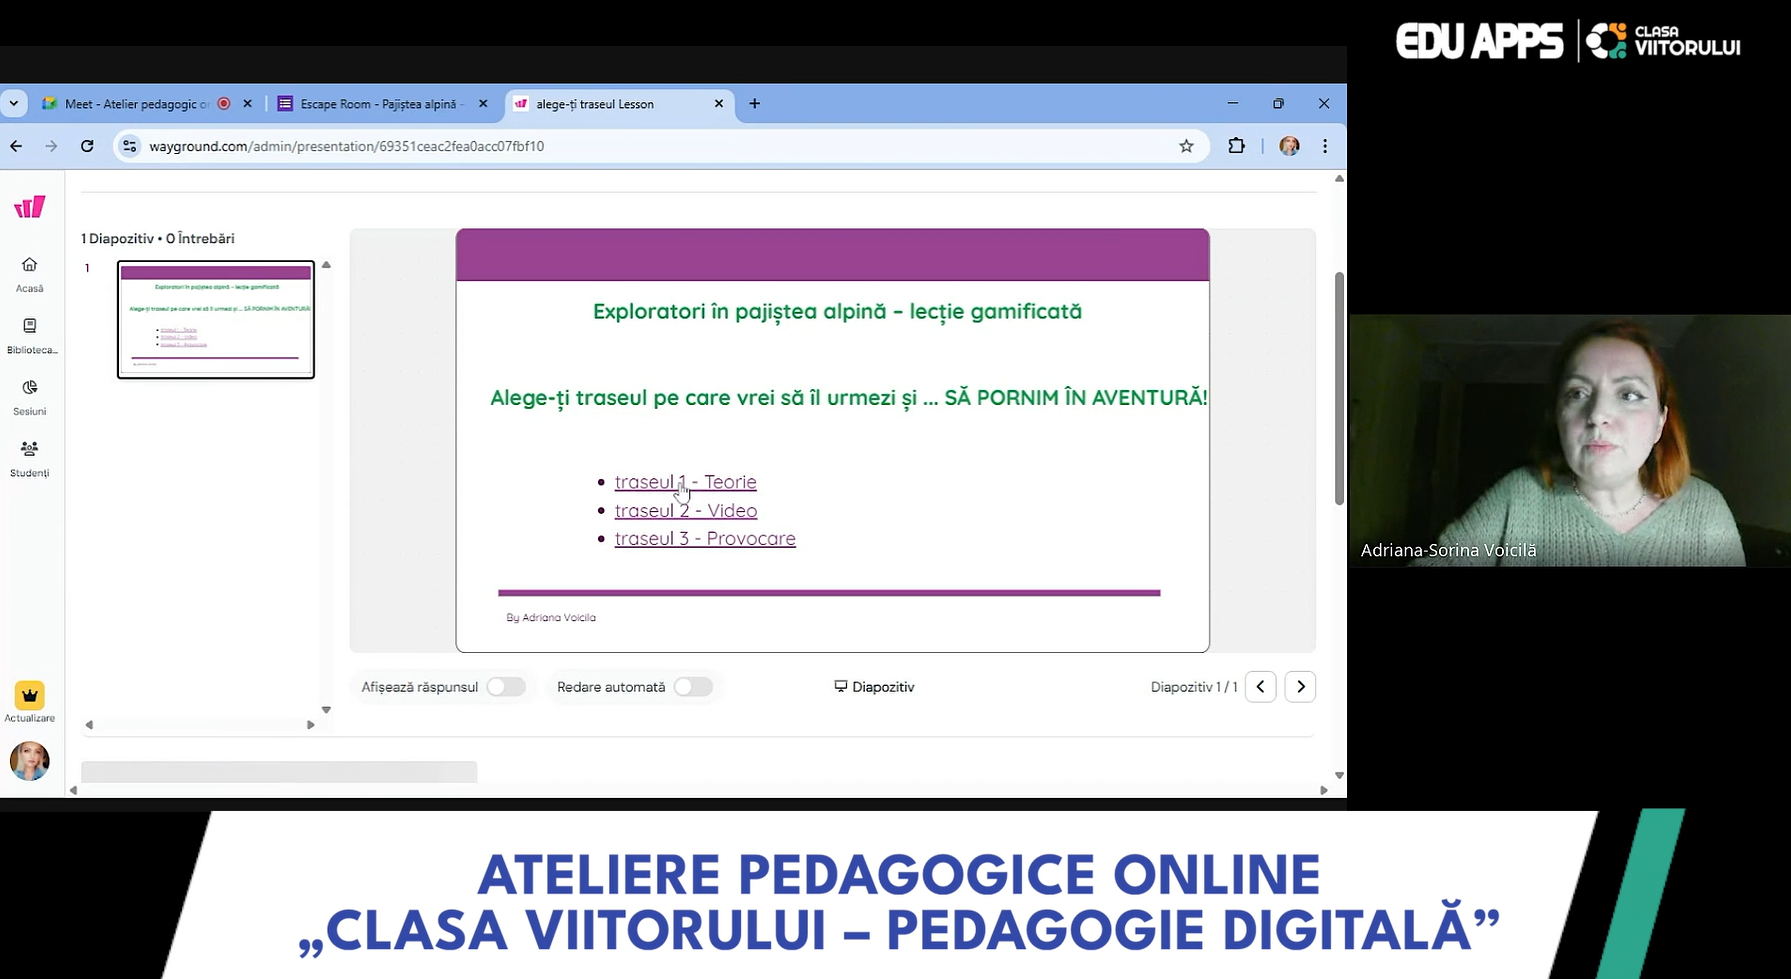Go to the previous diapozitiv

[1260, 687]
